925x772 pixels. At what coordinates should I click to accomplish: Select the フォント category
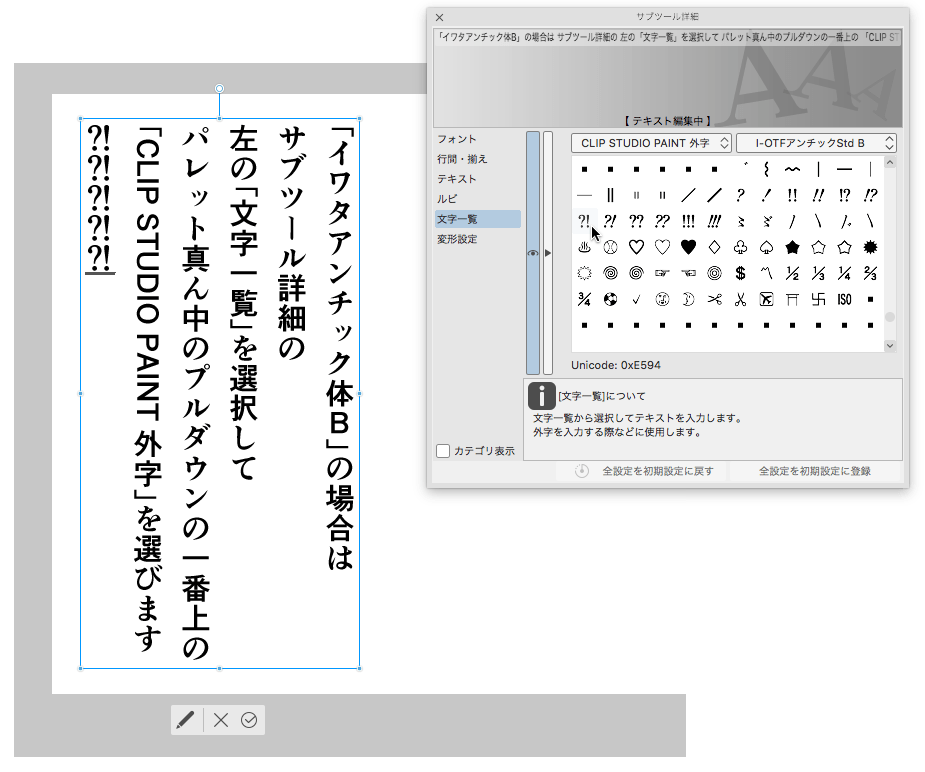pyautogui.click(x=457, y=139)
